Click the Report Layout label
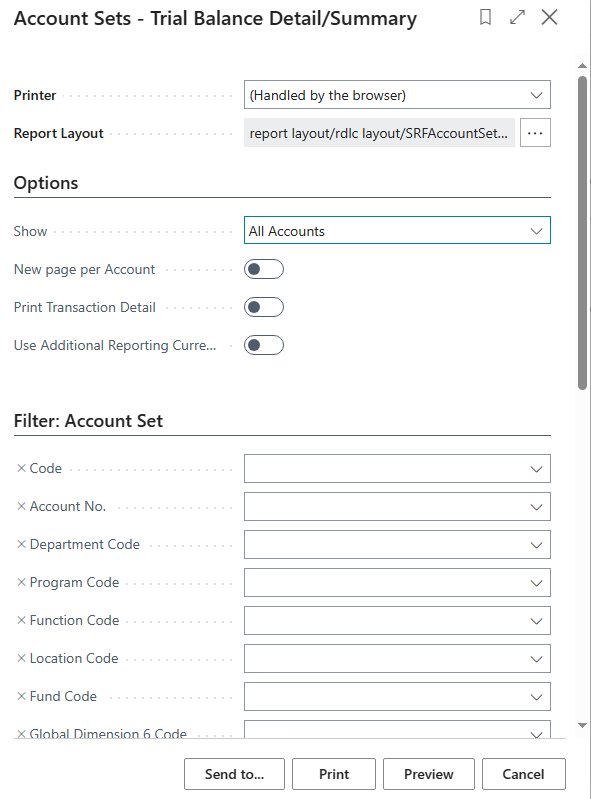This screenshot has width=591, height=799. [x=59, y=133]
